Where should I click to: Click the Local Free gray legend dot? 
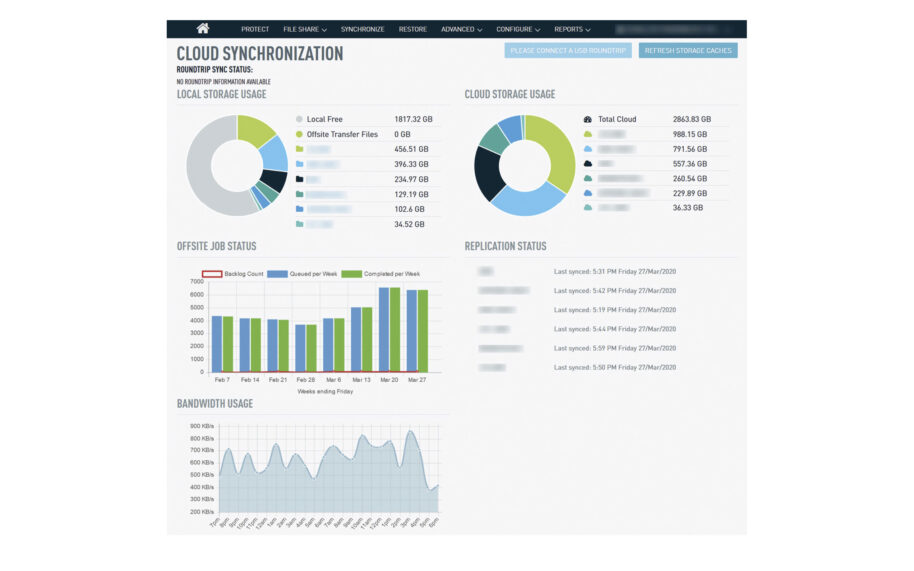pyautogui.click(x=298, y=119)
